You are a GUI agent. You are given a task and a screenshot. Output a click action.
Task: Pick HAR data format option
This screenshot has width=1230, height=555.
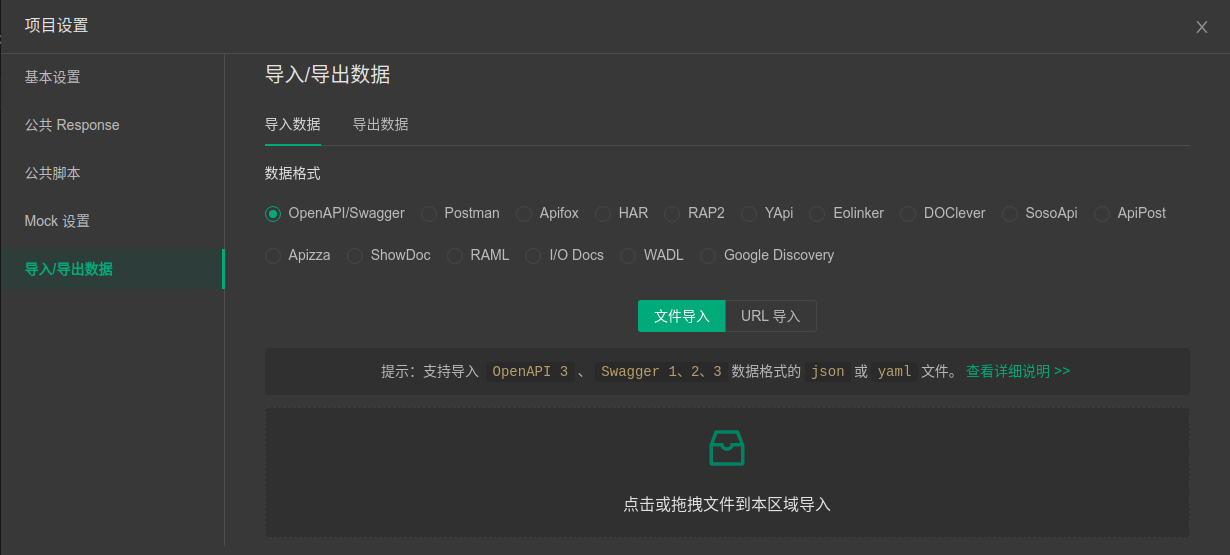tap(603, 213)
